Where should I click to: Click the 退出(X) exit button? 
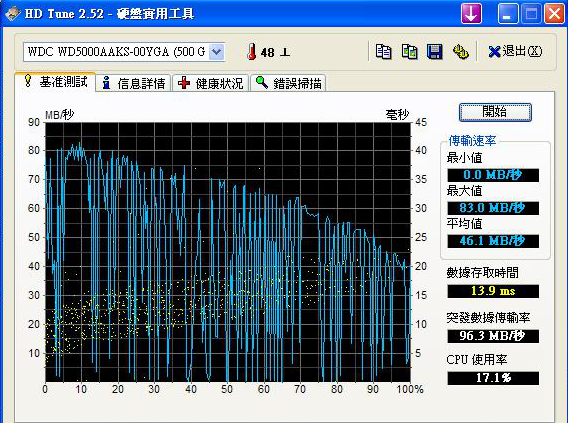pos(515,52)
